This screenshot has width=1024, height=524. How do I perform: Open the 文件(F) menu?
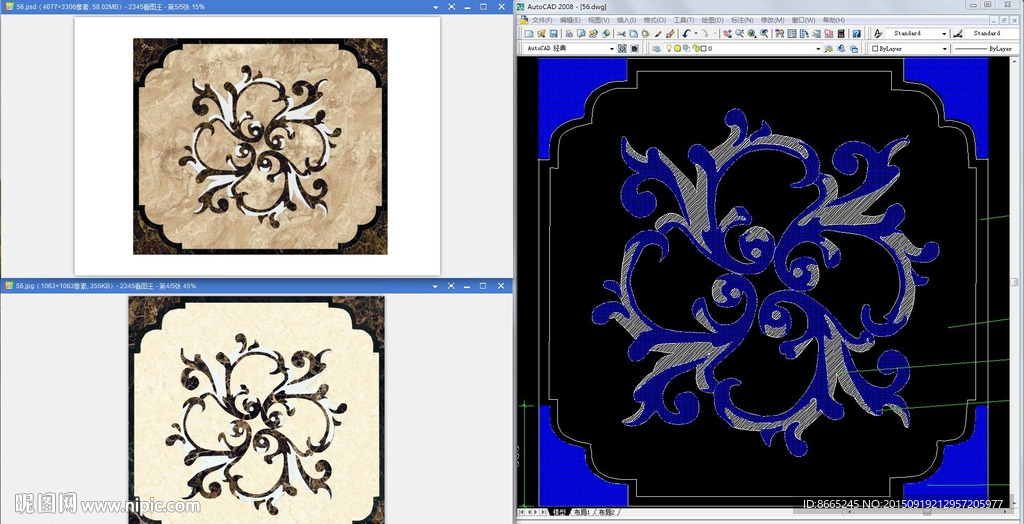click(x=541, y=20)
